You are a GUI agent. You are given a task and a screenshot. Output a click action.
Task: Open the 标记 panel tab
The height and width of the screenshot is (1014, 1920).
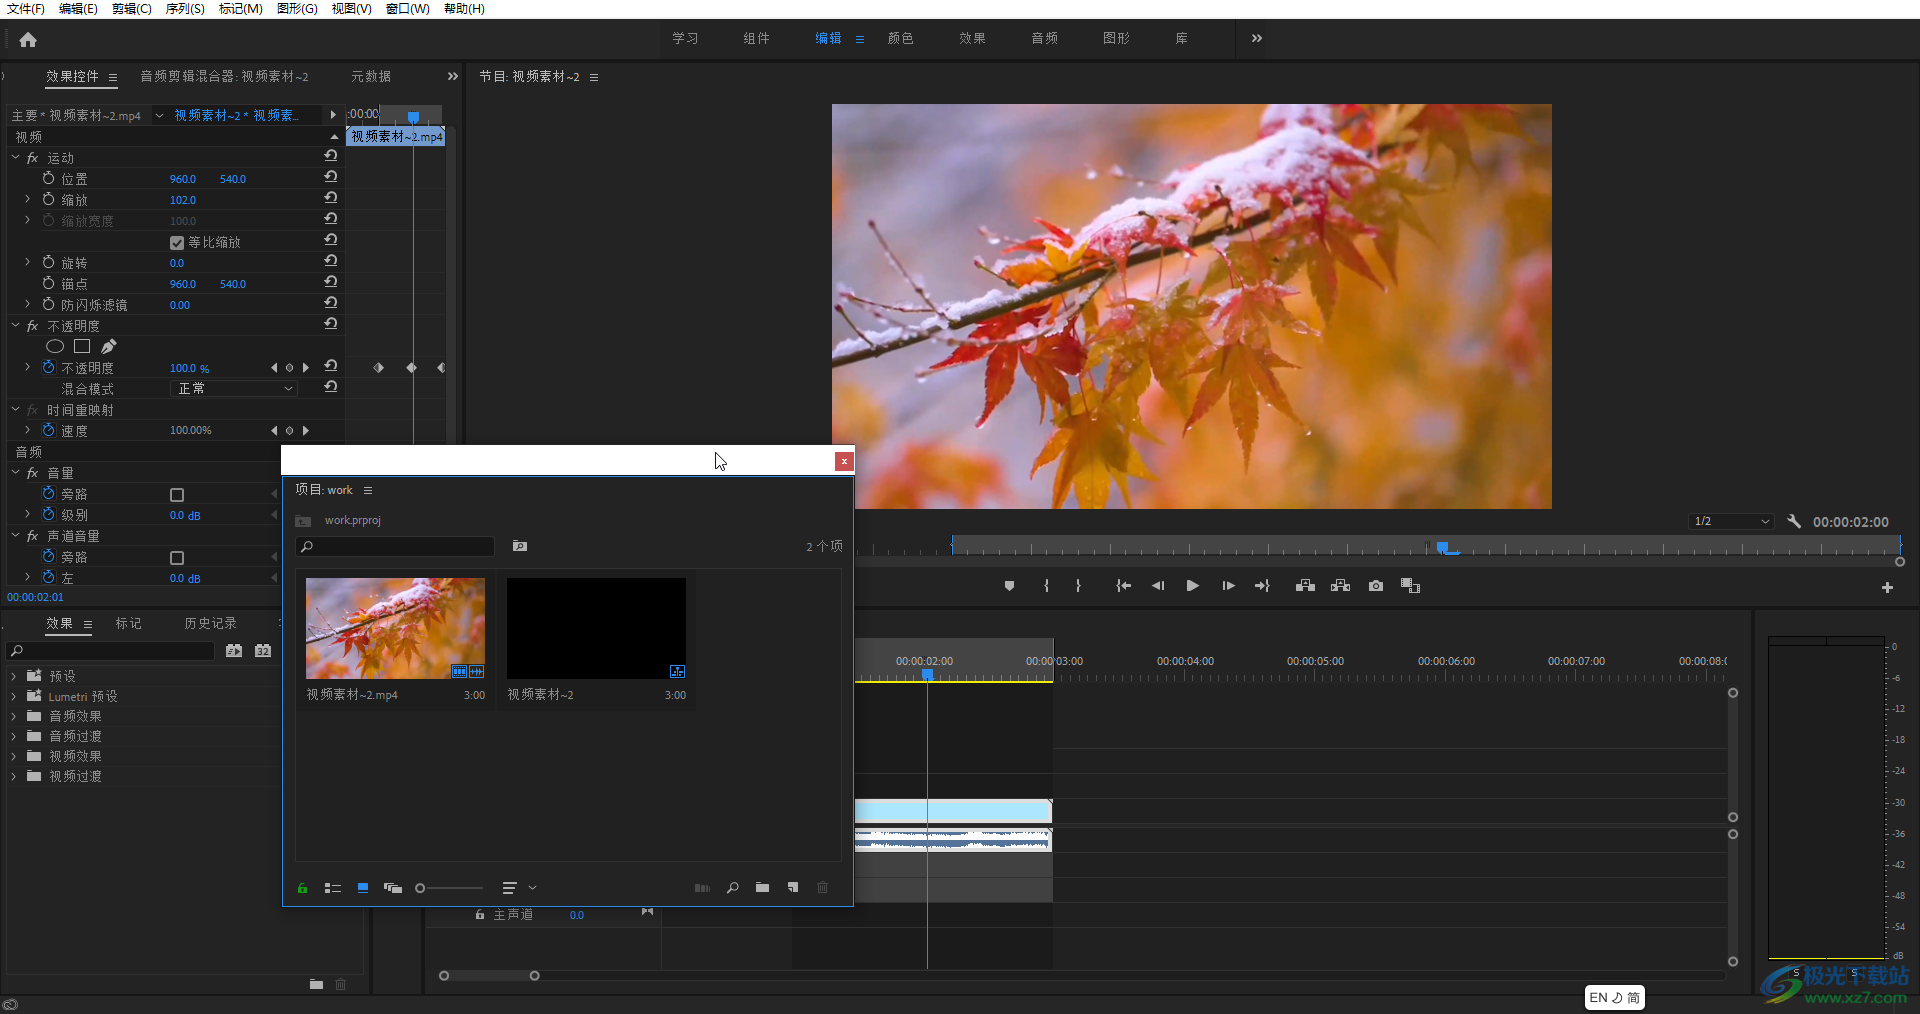tap(128, 623)
